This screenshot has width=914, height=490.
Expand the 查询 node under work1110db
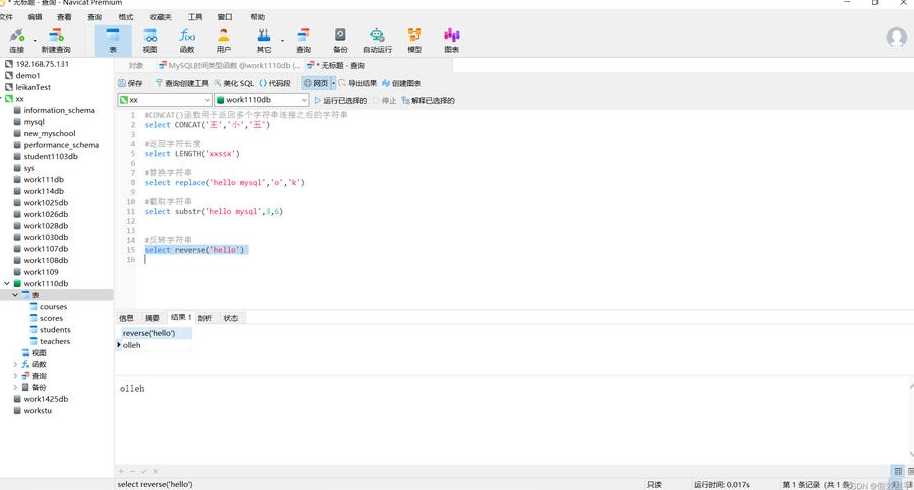coord(15,376)
